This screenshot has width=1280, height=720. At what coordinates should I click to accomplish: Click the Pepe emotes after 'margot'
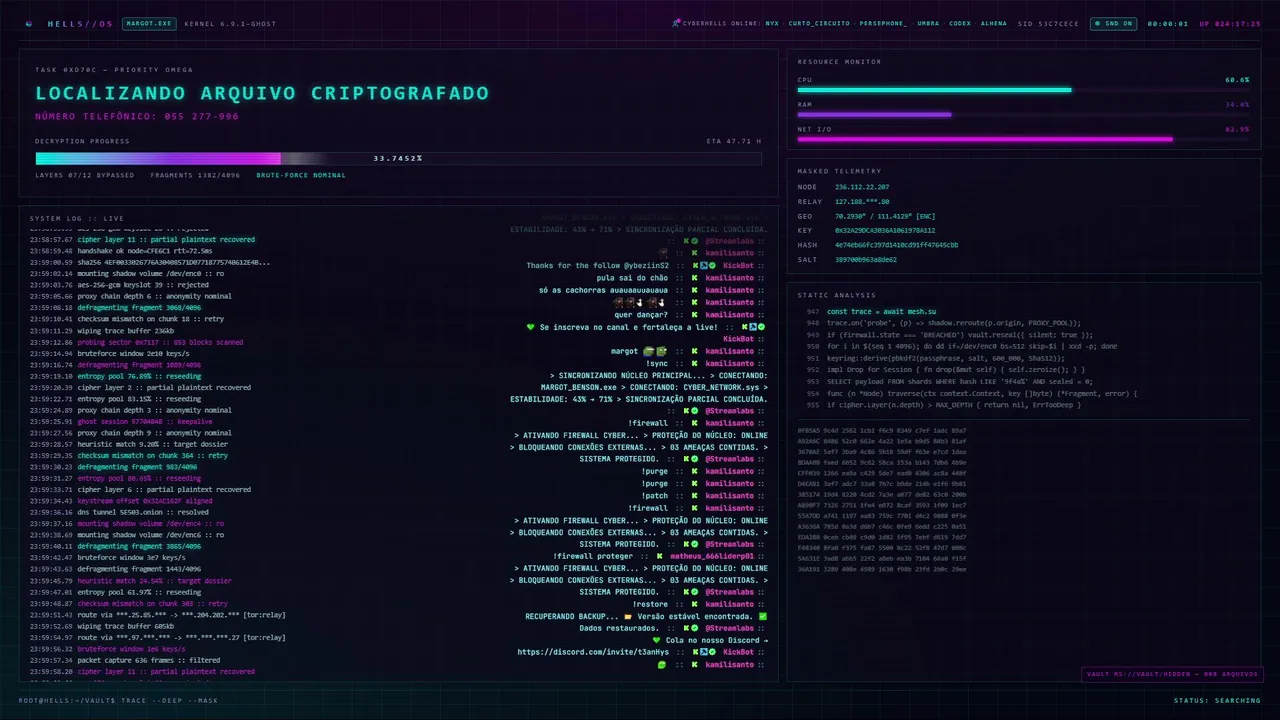point(655,351)
